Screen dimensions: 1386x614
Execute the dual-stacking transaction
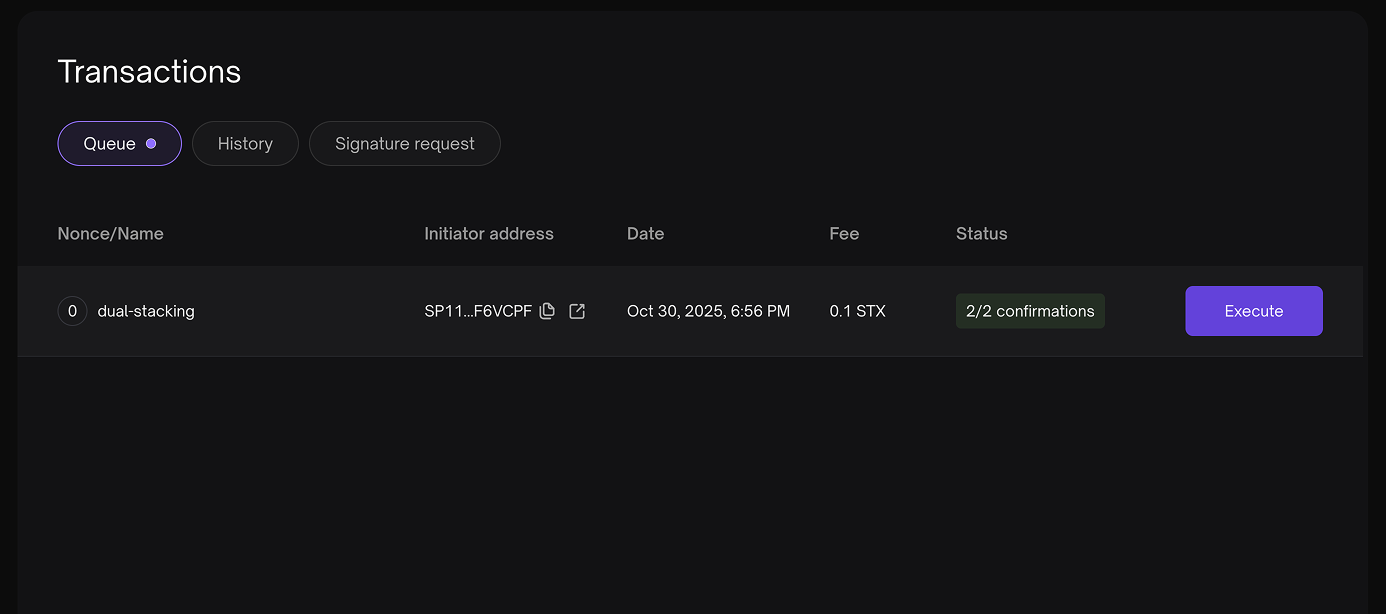click(1253, 311)
